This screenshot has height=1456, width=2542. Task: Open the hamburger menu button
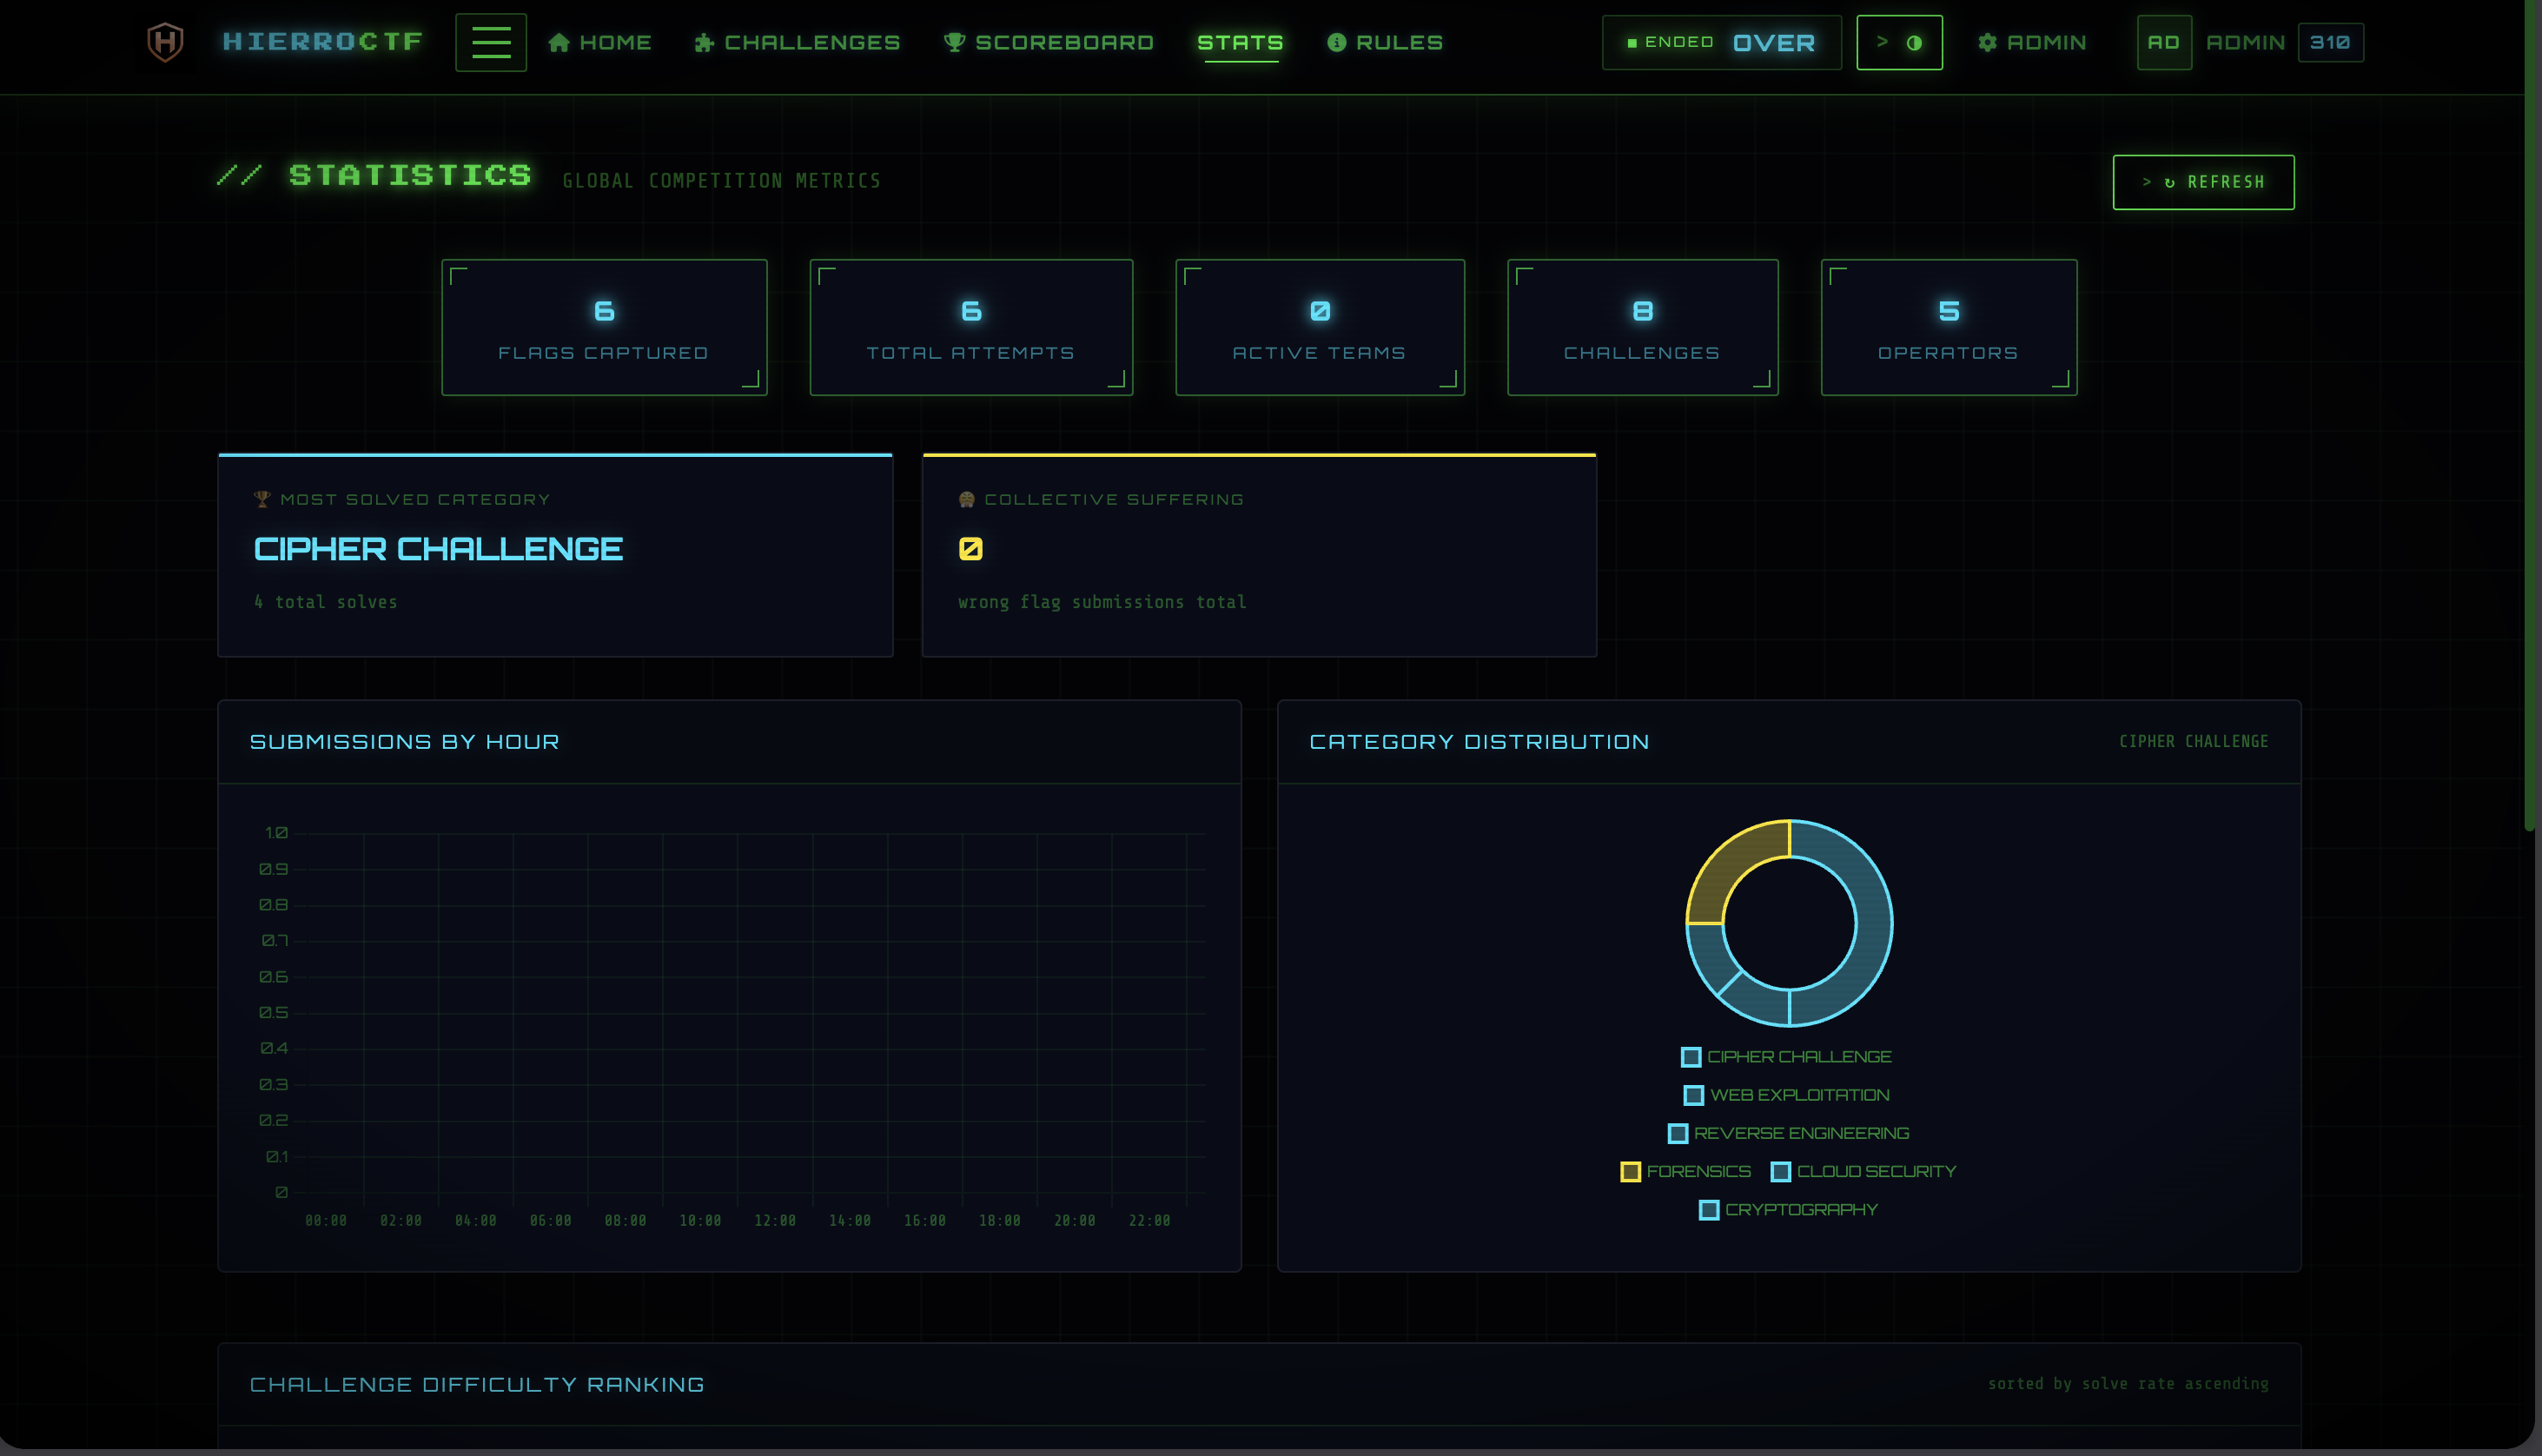(x=491, y=42)
